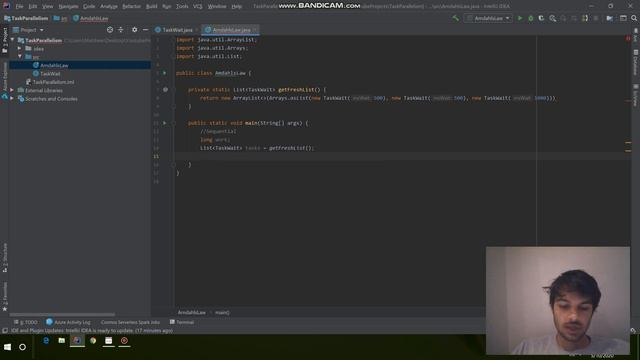This screenshot has width=640, height=360.
Task: Collapse the TaskParallelism root node
Action: coord(13,40)
